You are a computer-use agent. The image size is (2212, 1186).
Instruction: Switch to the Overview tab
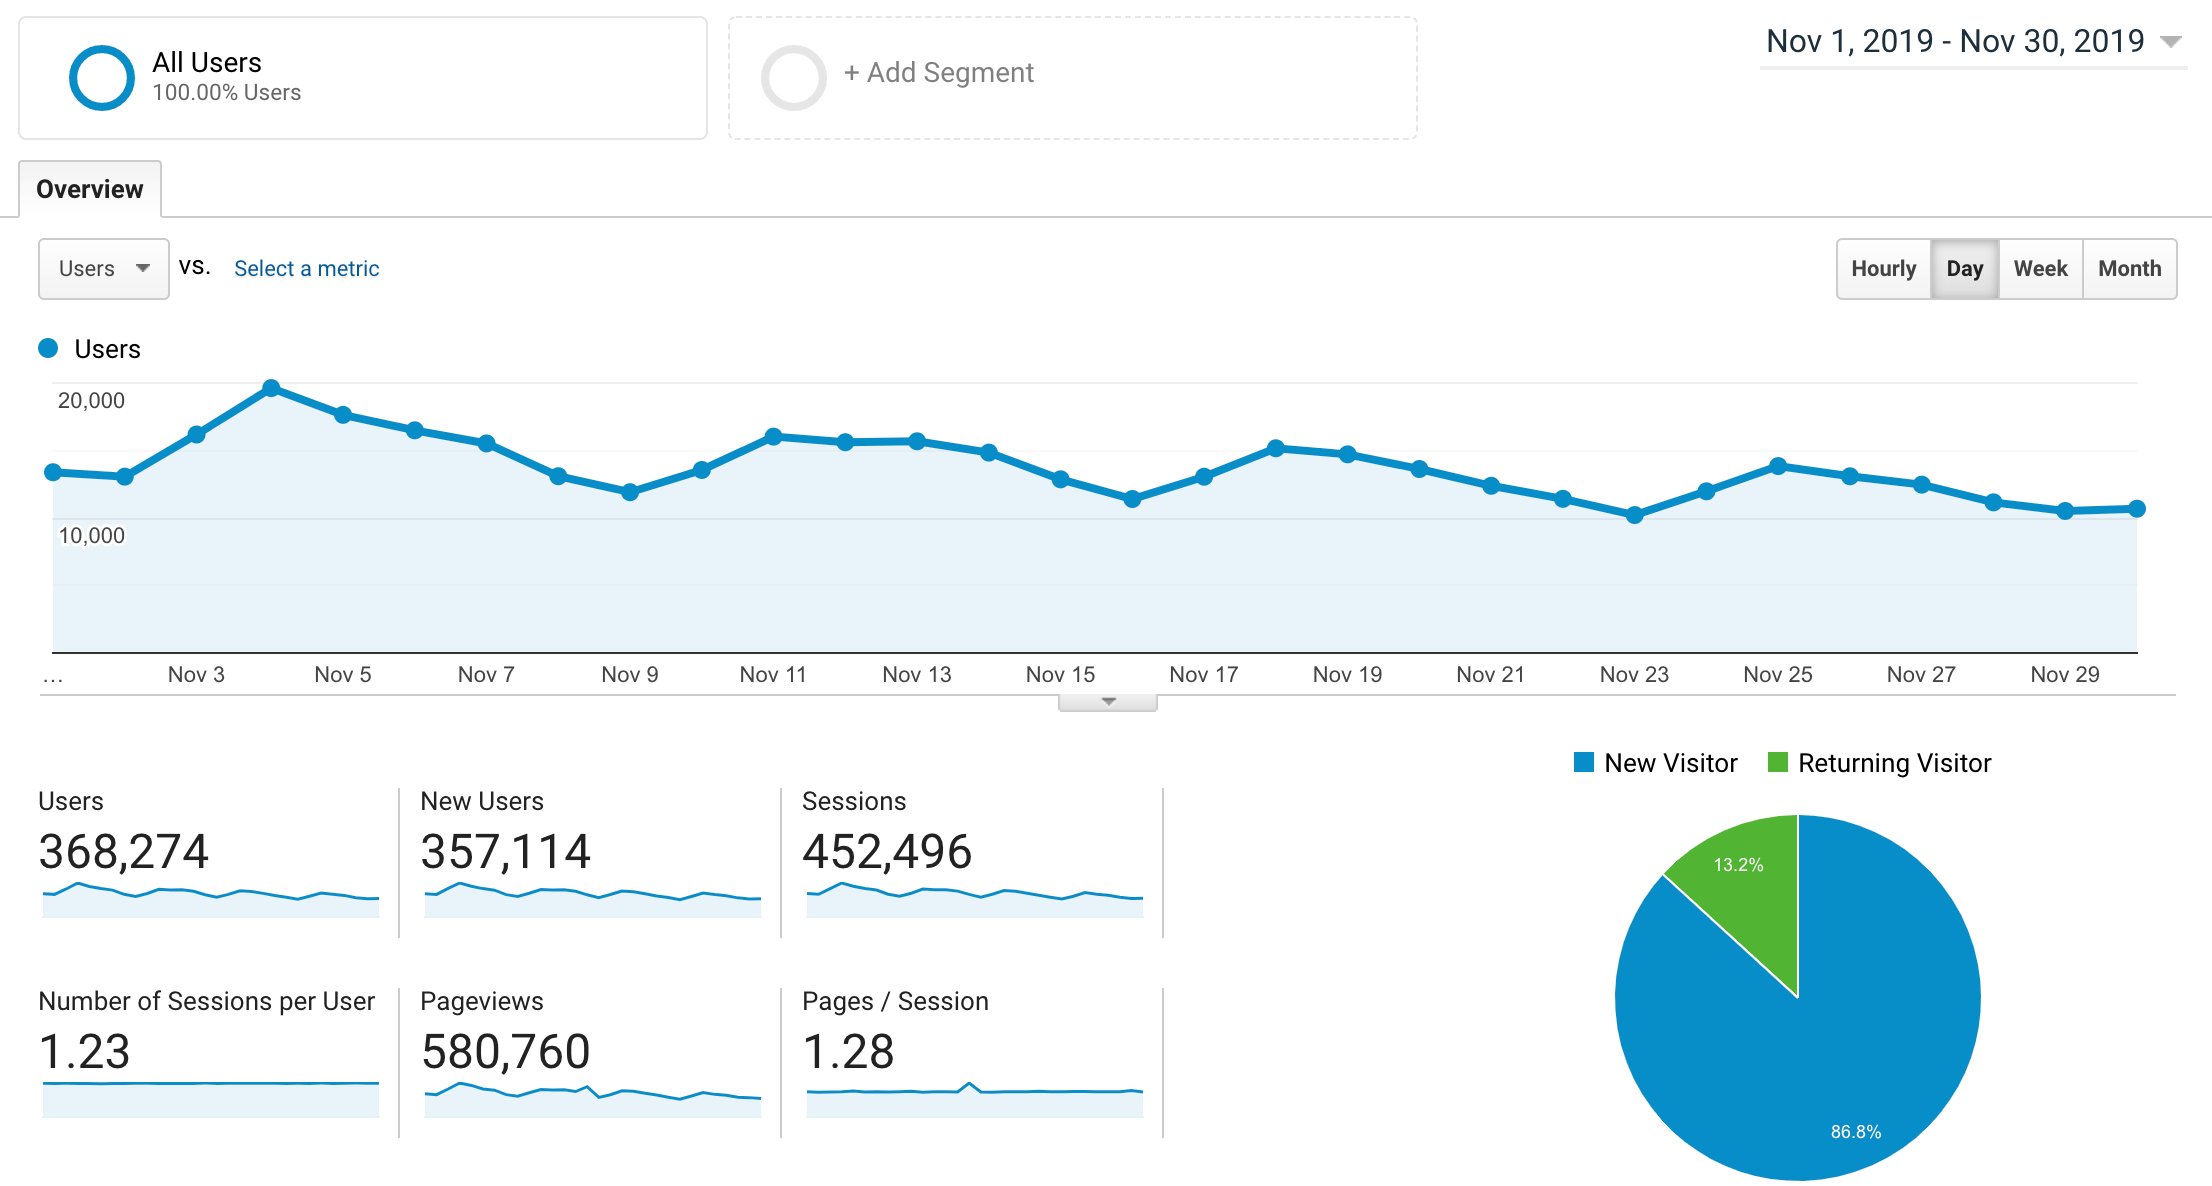90,188
